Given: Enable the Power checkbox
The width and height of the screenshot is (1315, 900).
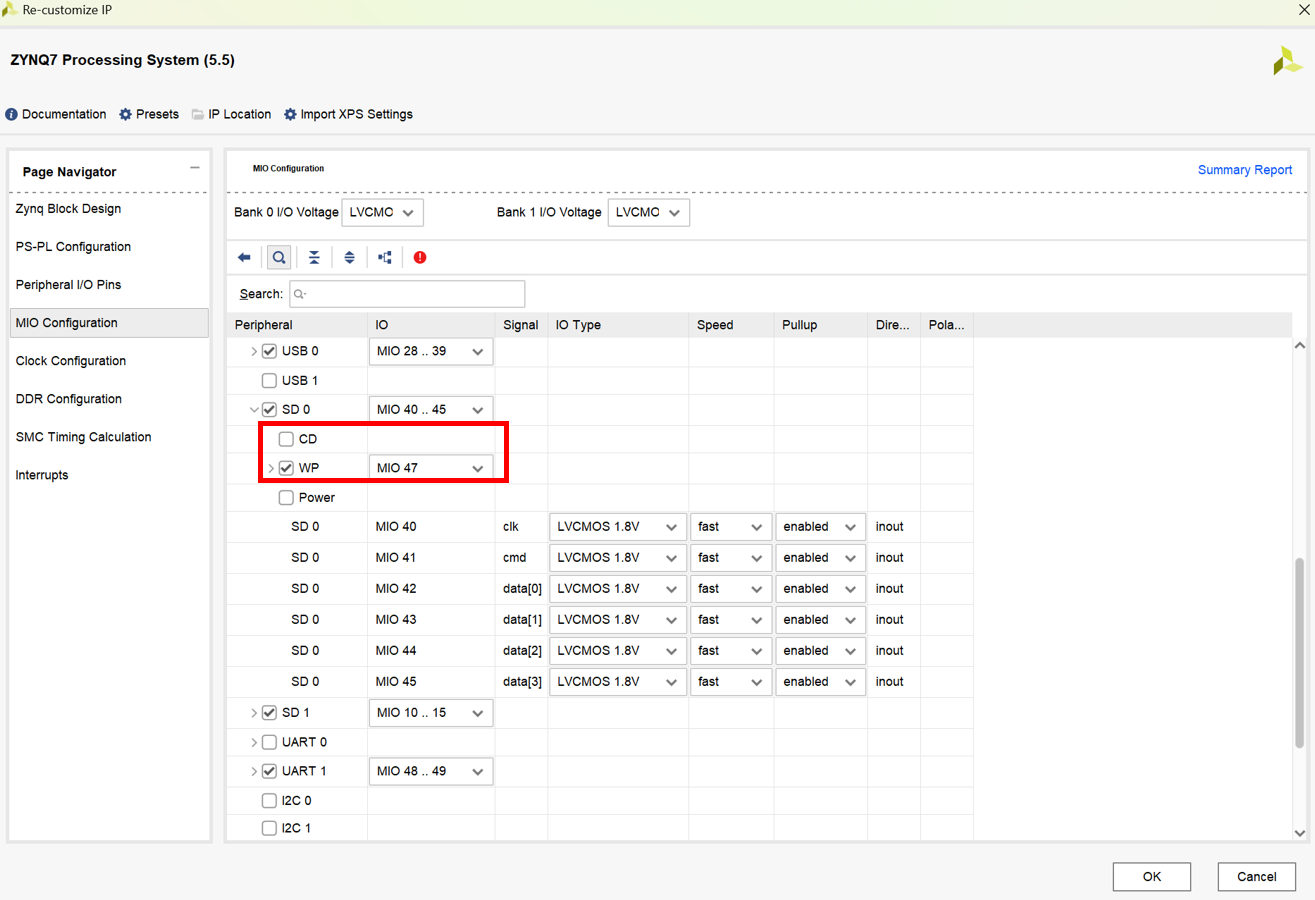Looking at the screenshot, I should 286,497.
